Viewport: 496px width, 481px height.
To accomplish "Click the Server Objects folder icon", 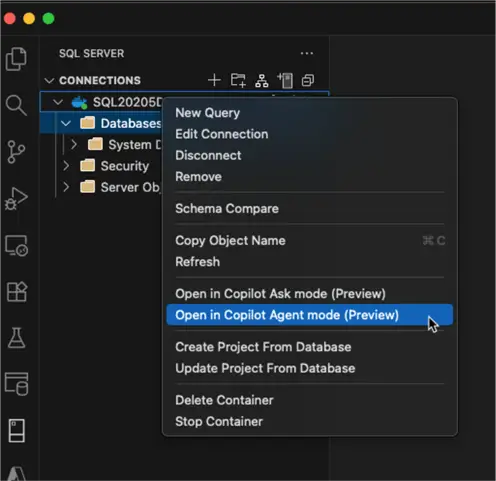I will coord(88,187).
